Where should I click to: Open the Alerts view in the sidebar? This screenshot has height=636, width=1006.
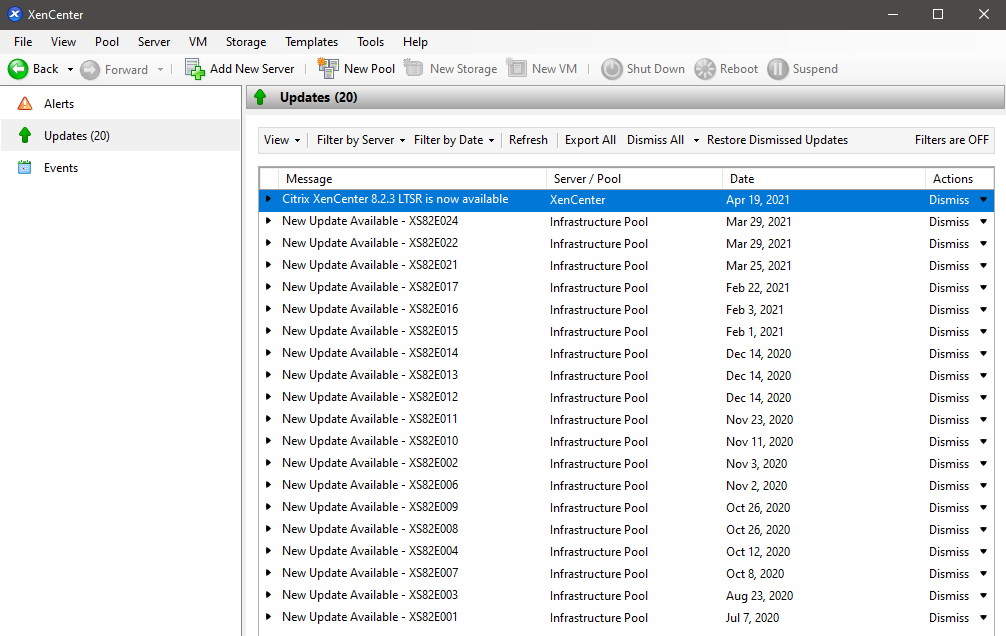[x=58, y=104]
